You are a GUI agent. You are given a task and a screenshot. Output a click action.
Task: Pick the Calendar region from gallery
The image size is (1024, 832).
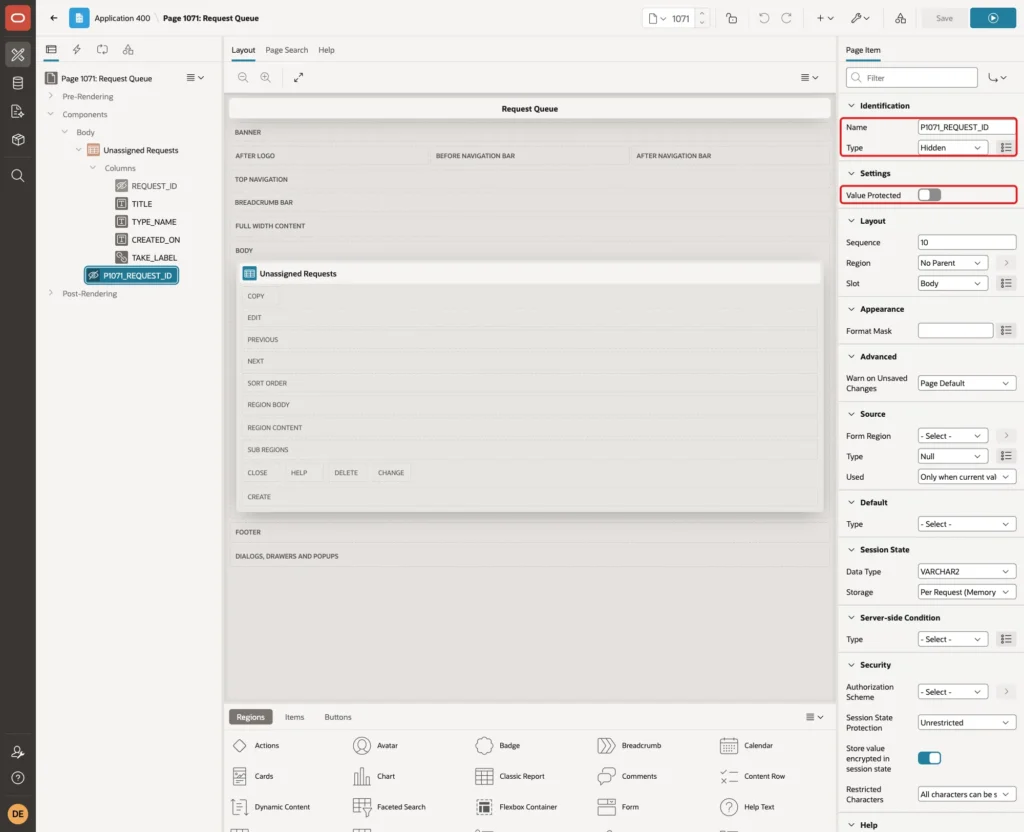pos(746,746)
